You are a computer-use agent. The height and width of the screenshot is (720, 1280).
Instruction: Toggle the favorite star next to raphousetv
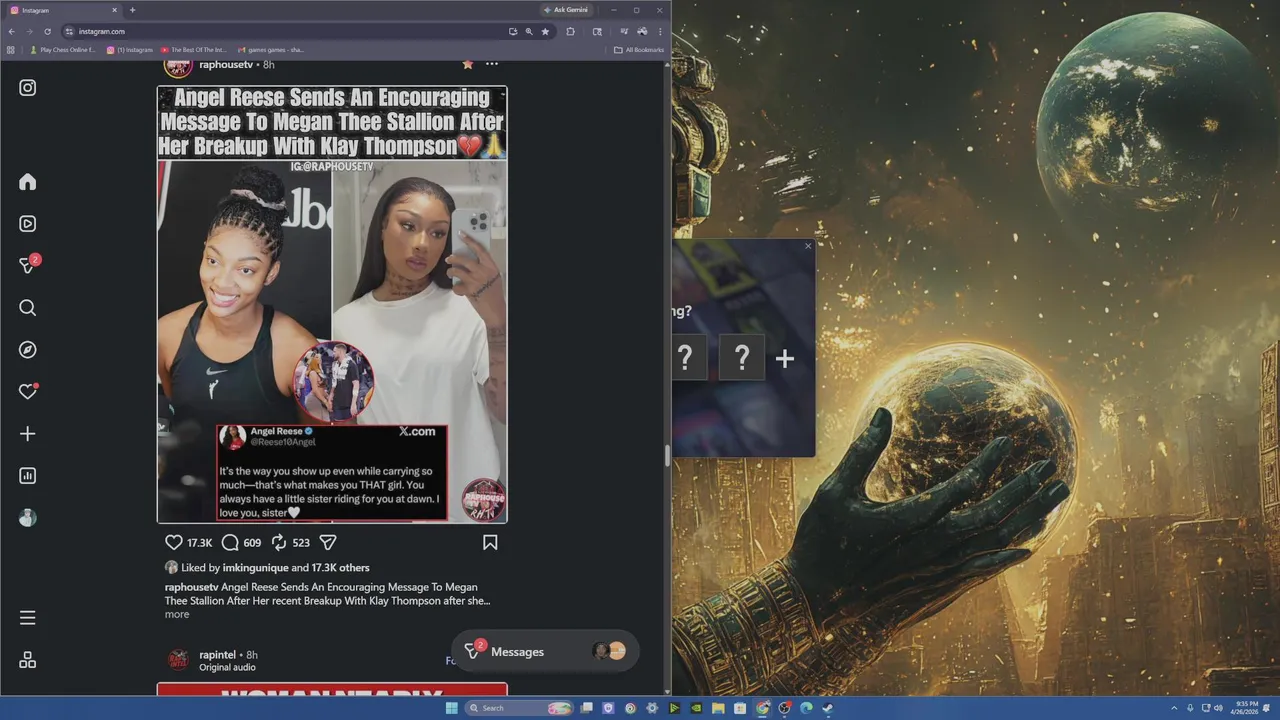click(467, 64)
